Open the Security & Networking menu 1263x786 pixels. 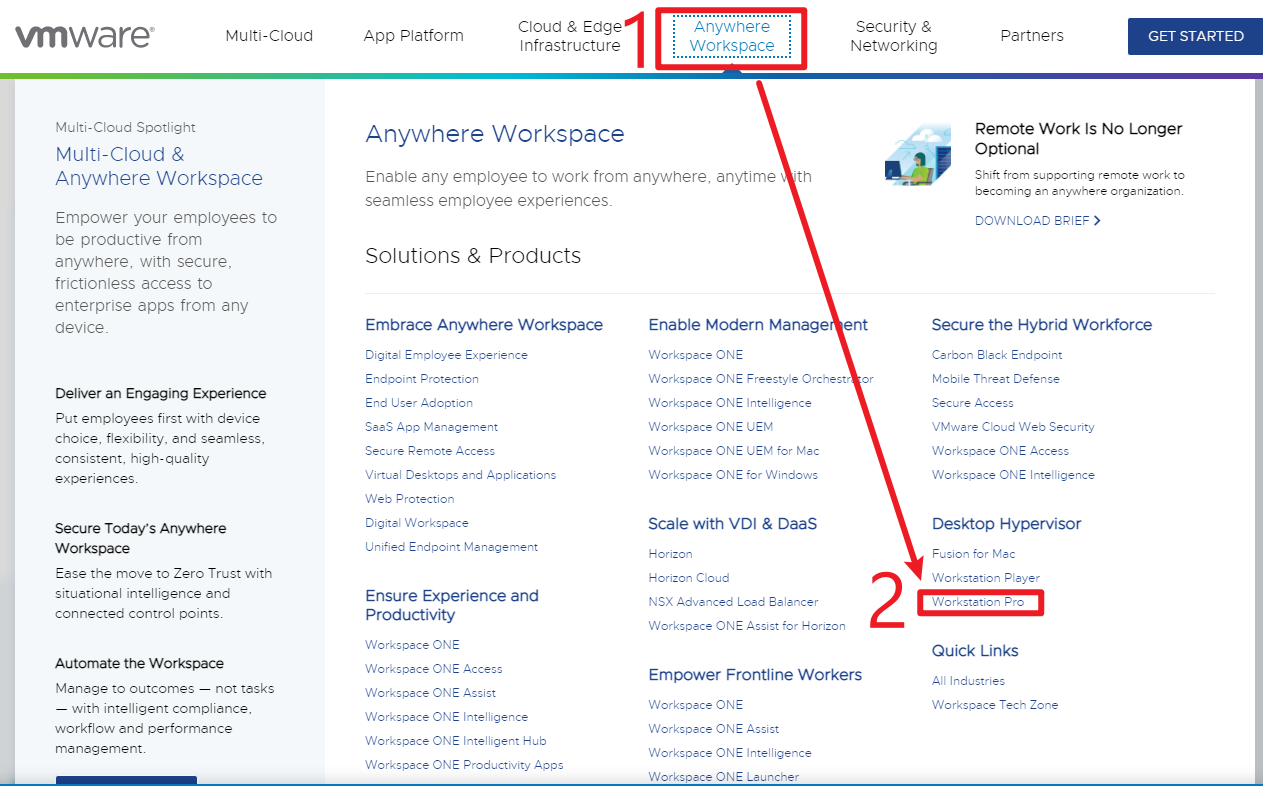(x=893, y=35)
